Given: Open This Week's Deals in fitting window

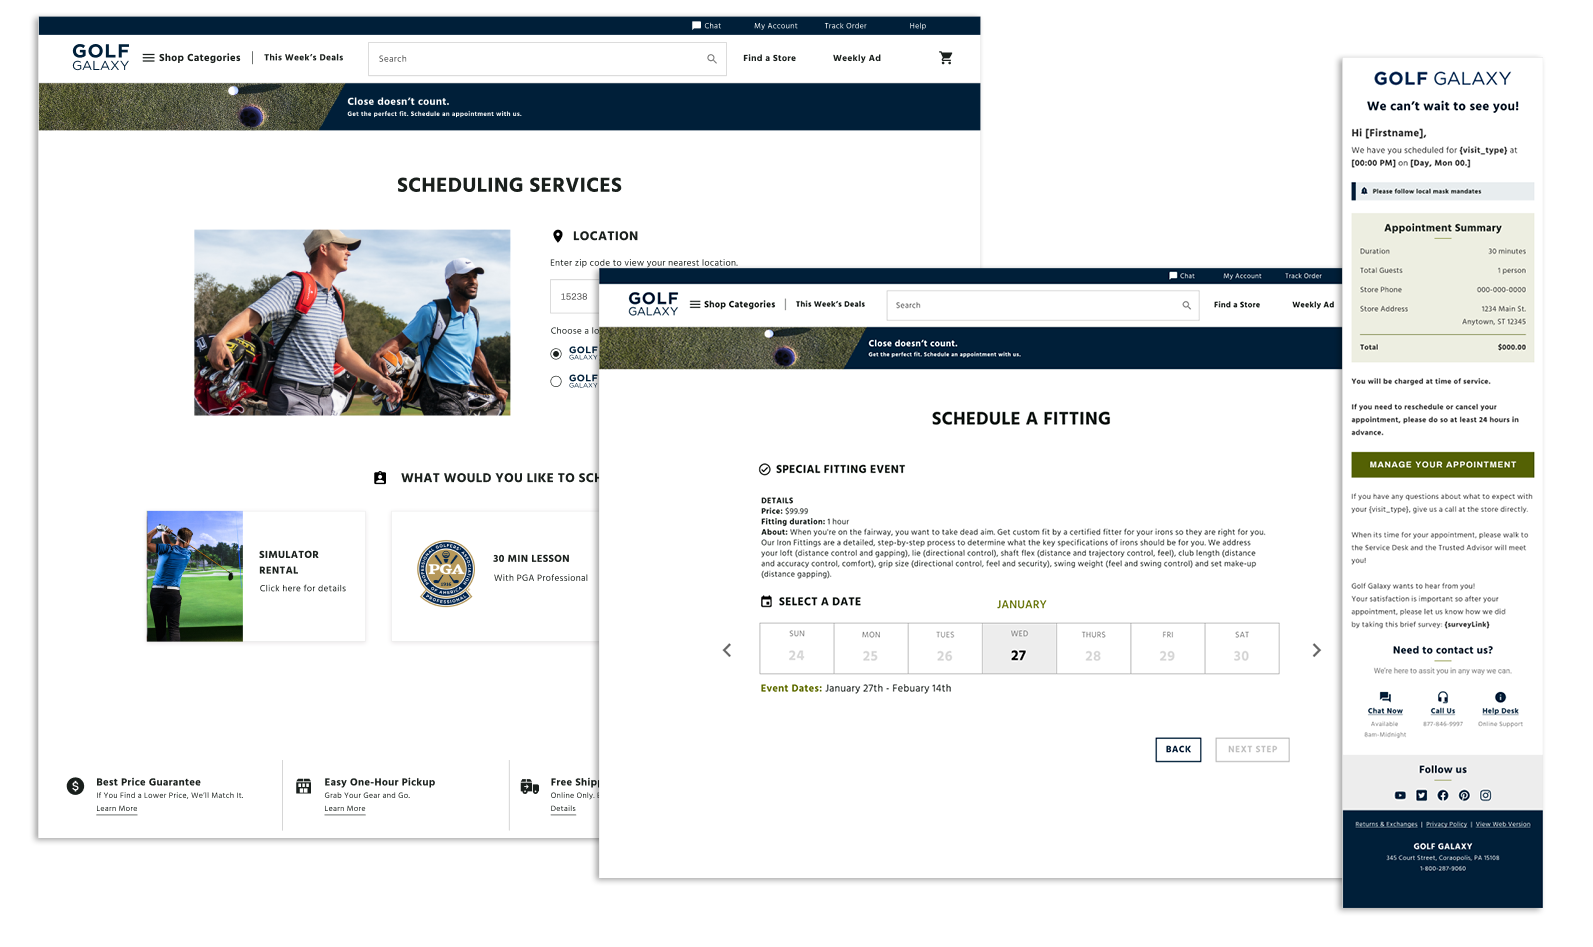Looking at the screenshot, I should point(830,305).
